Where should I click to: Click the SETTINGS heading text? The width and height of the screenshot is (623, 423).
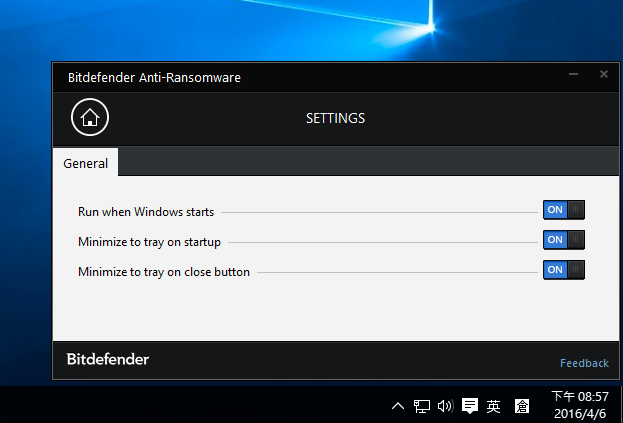(x=335, y=118)
